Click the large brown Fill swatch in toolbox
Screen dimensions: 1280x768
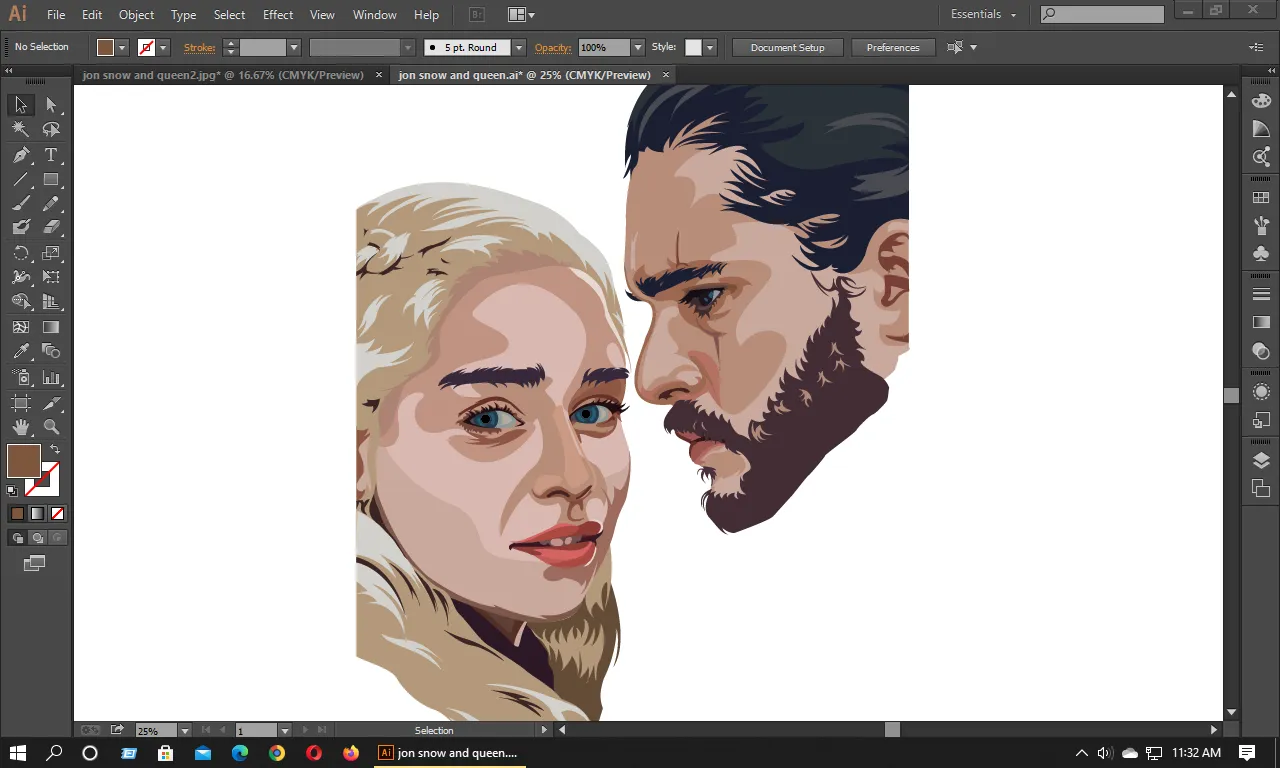23,461
